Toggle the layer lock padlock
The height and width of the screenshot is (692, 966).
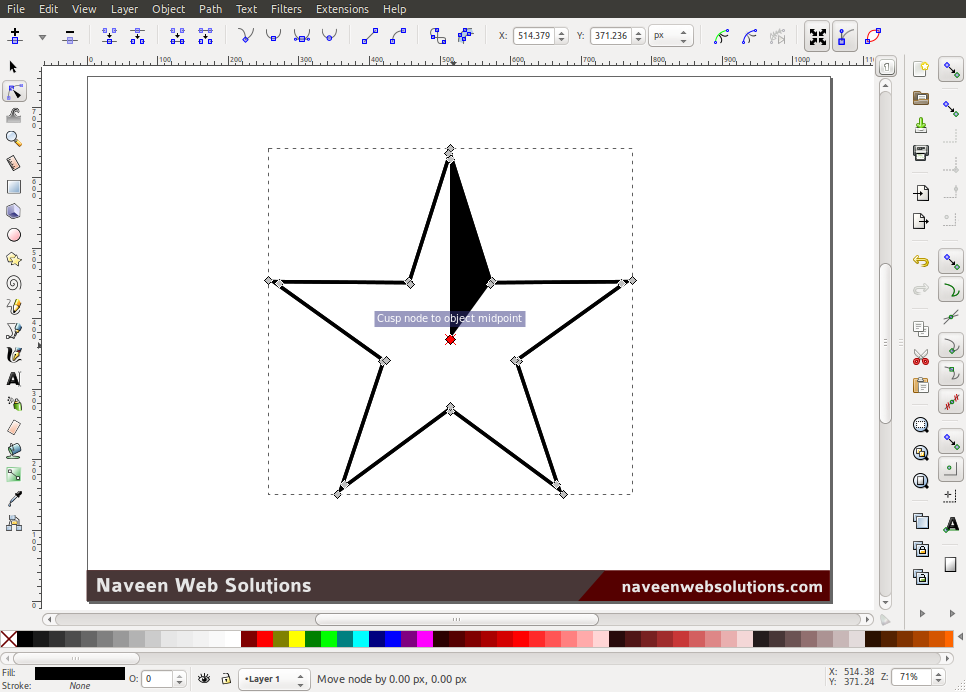pos(227,679)
